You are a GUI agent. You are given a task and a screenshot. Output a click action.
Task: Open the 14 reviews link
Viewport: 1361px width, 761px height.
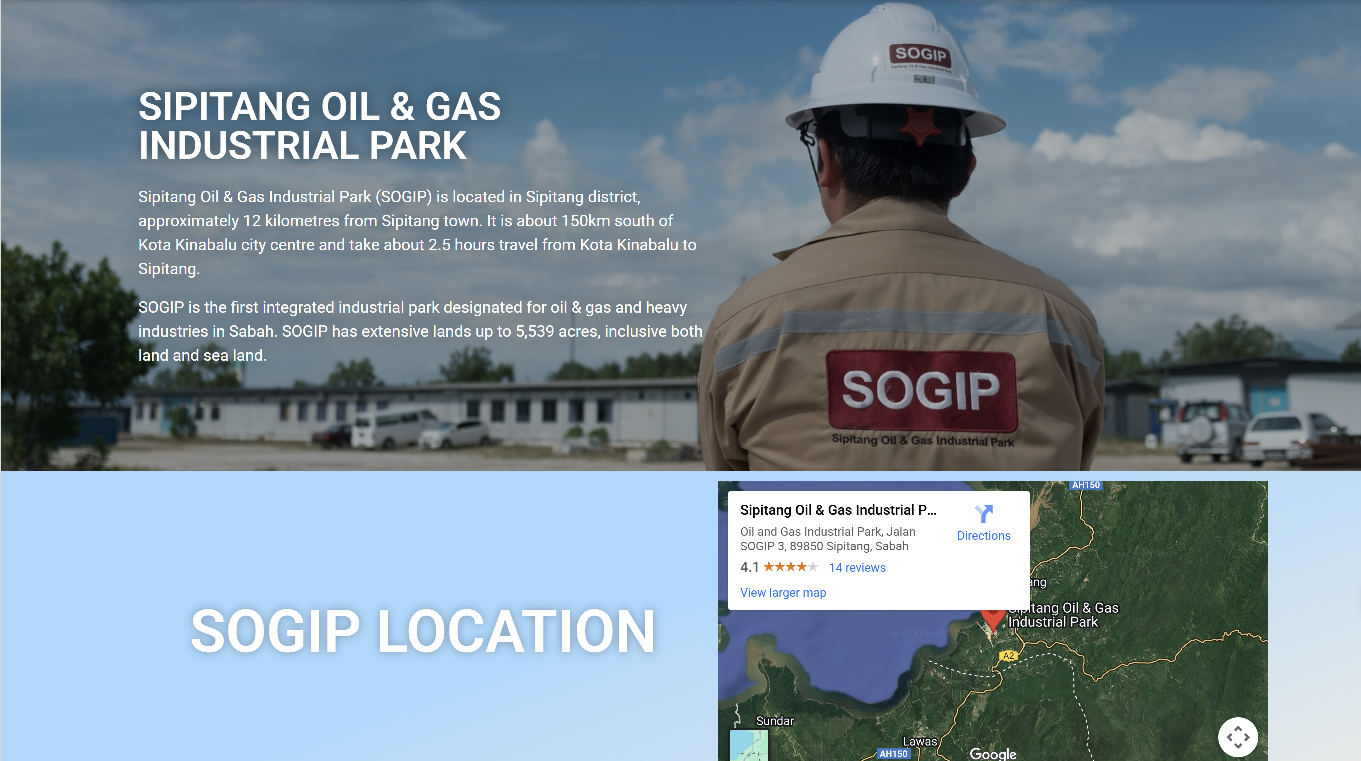857,568
